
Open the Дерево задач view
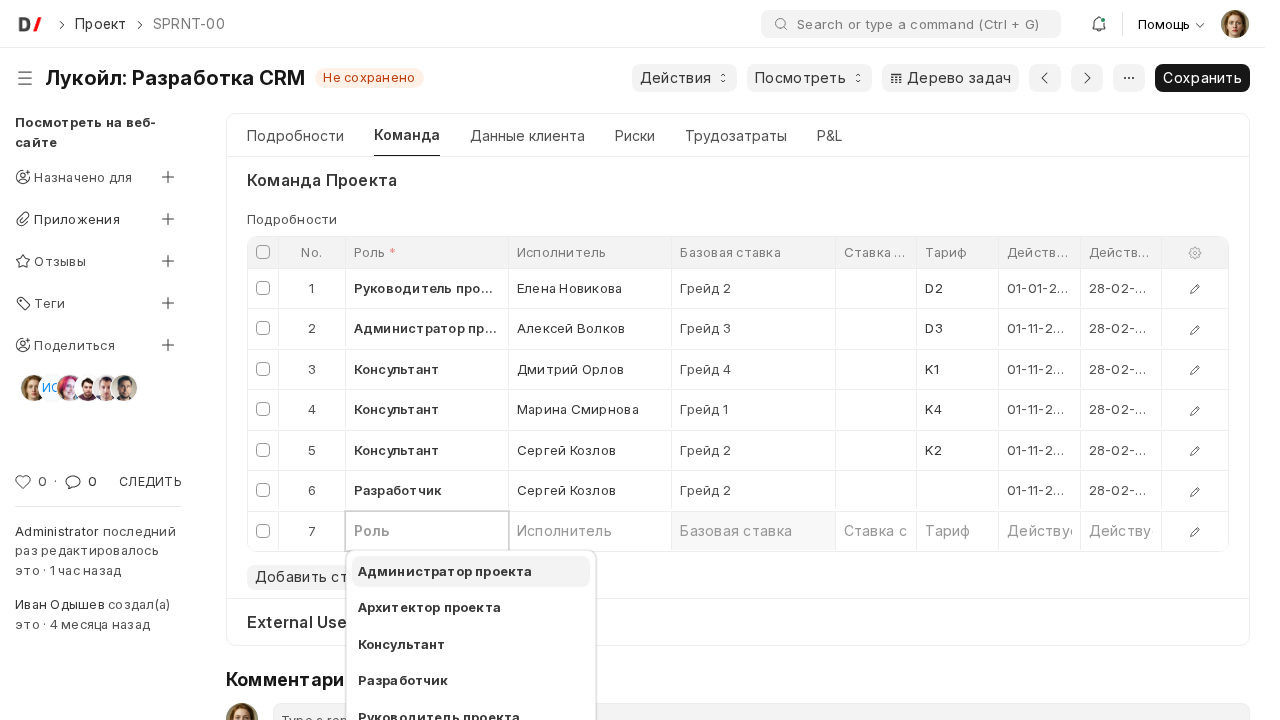click(950, 78)
